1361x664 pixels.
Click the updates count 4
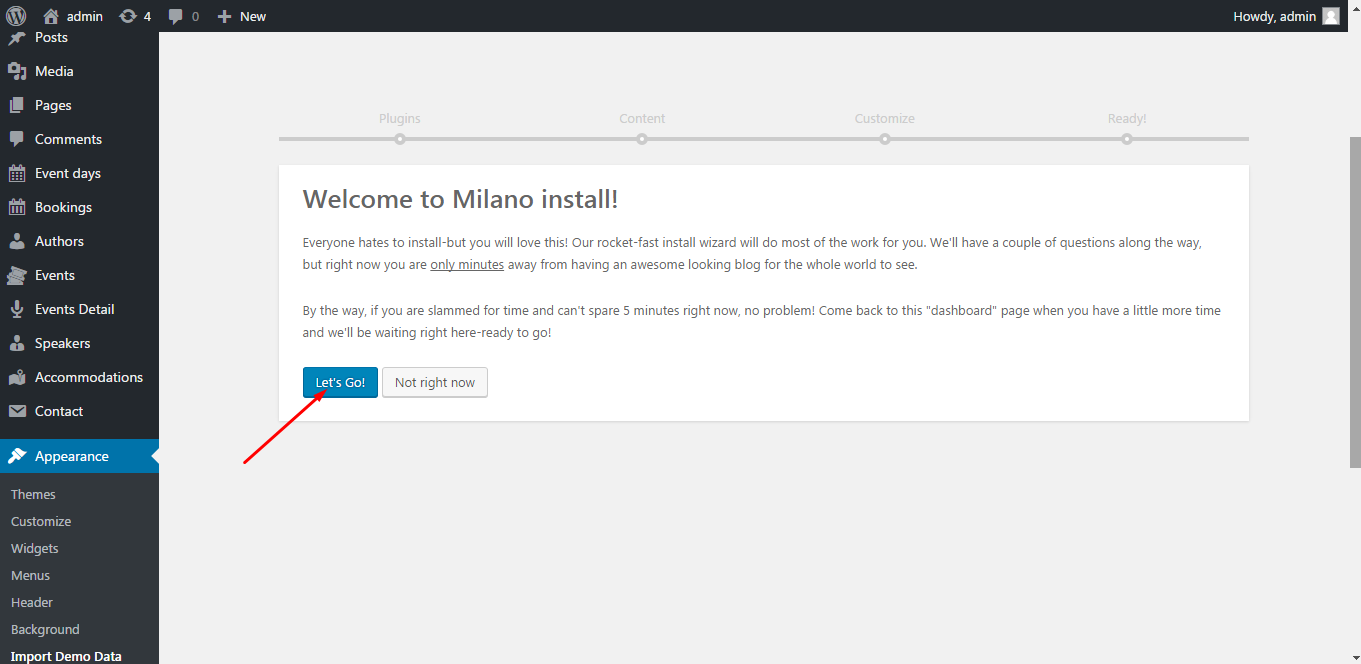pos(147,16)
